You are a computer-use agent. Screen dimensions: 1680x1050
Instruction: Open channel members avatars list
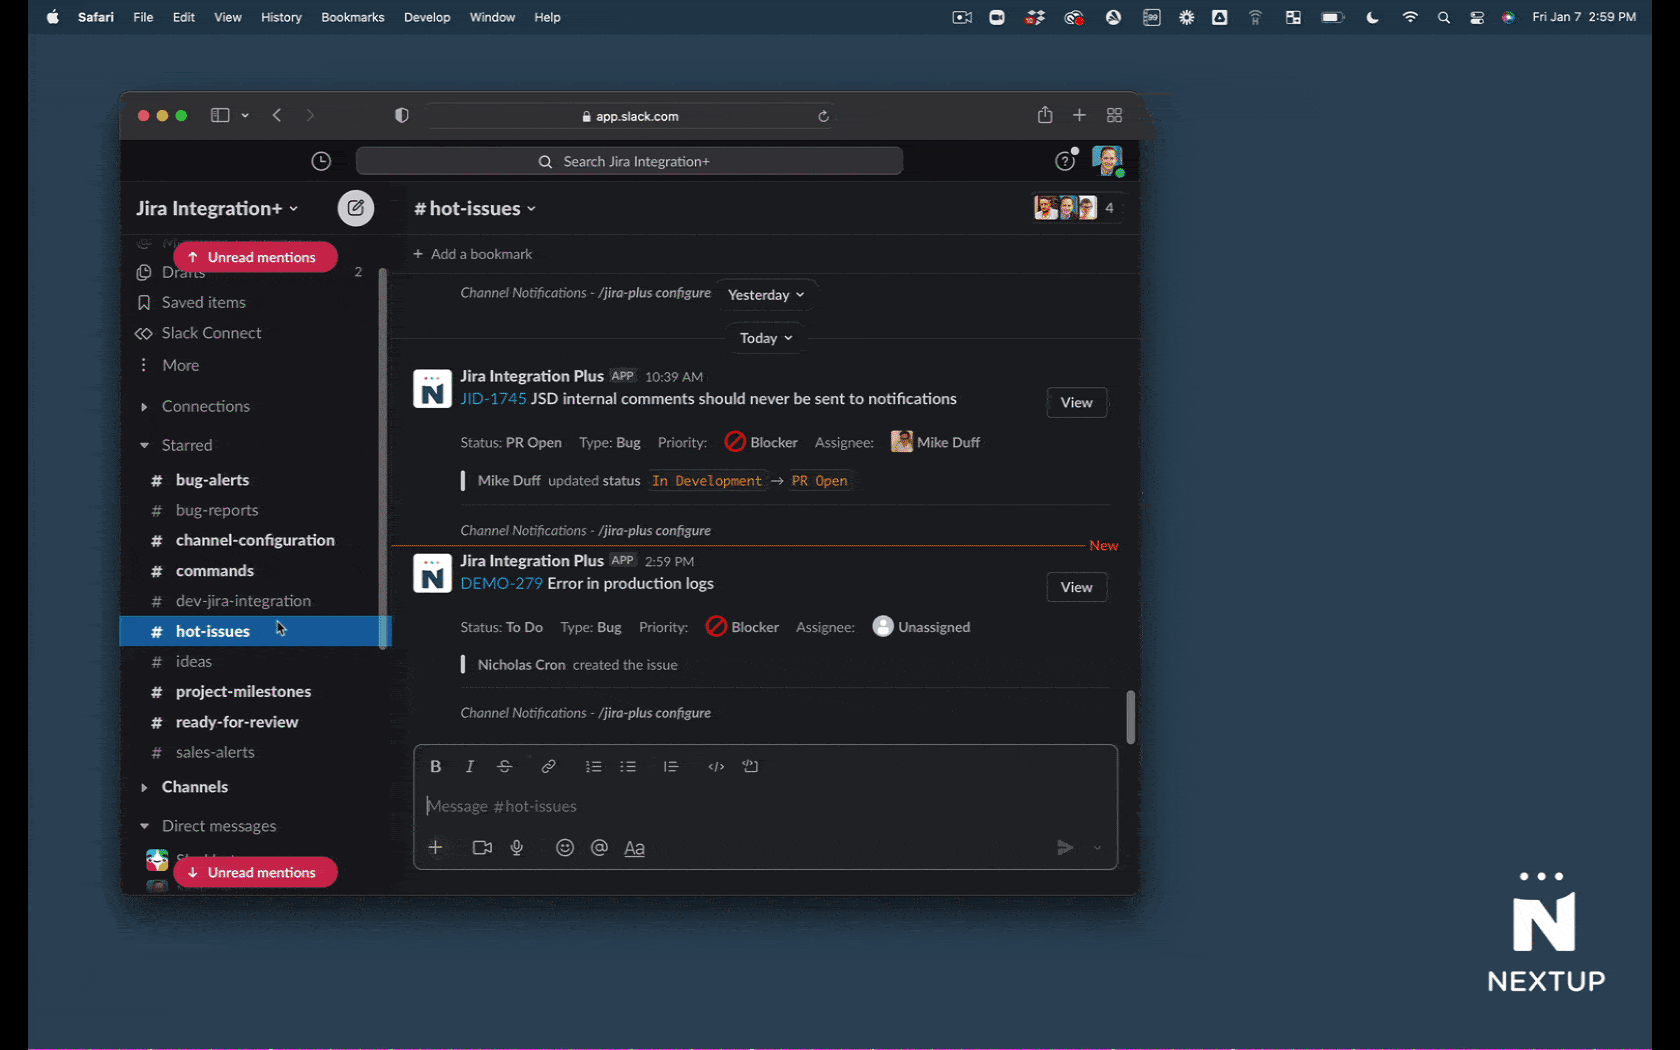[1076, 207]
